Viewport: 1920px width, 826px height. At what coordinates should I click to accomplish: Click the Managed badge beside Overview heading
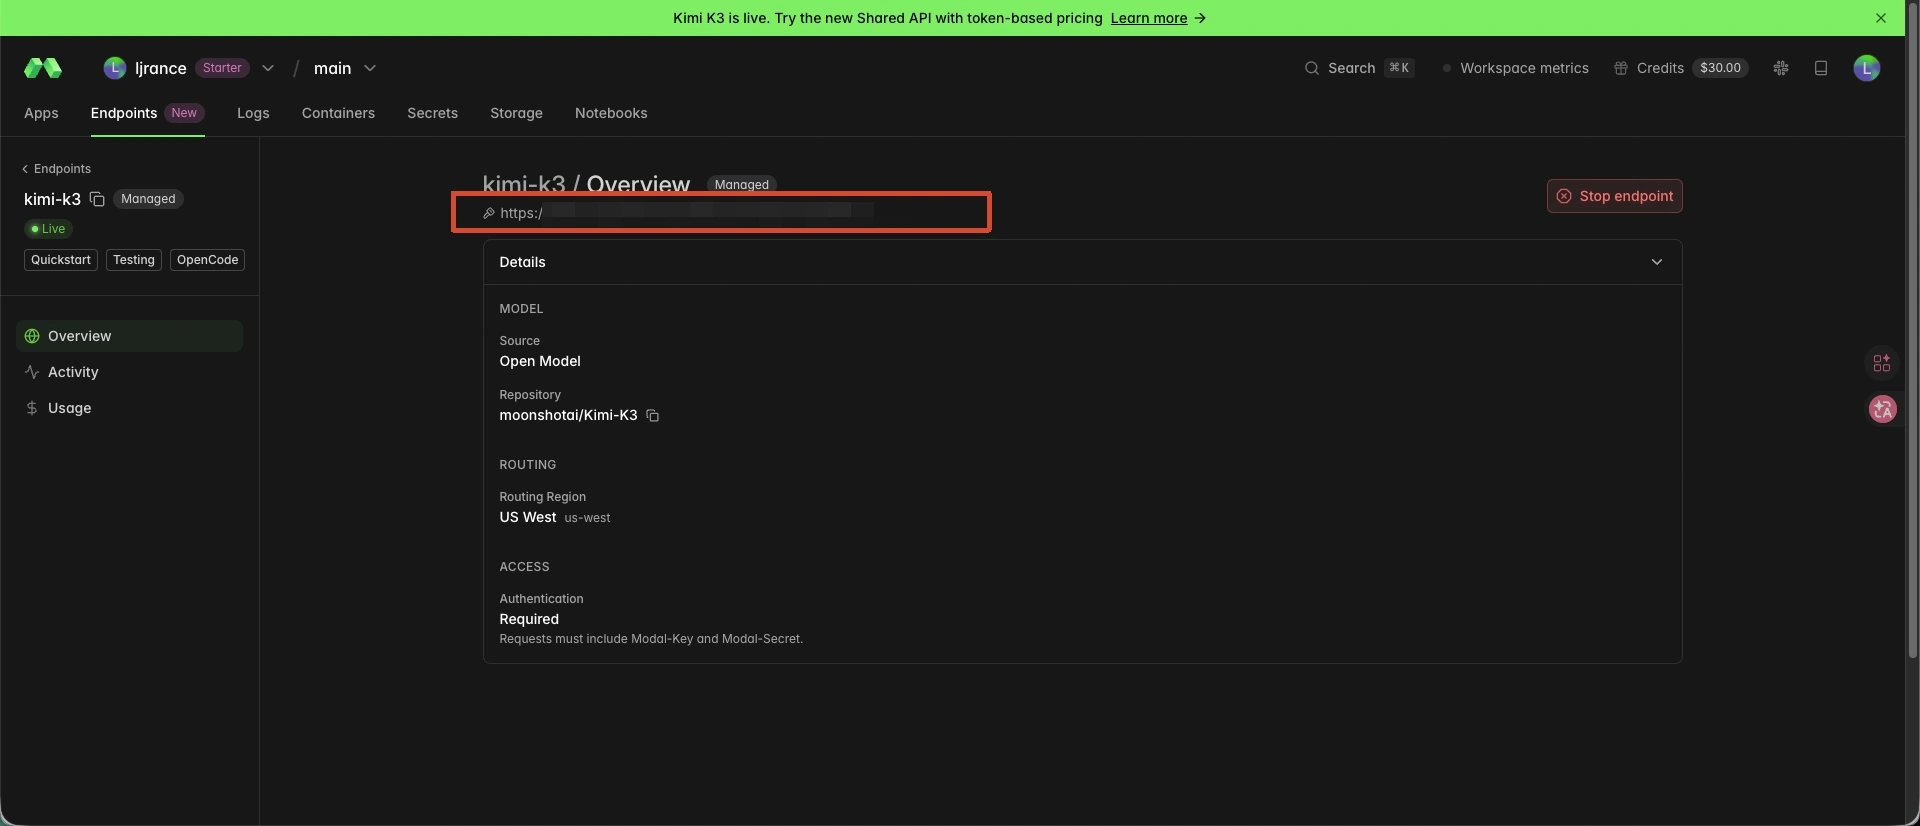(742, 184)
